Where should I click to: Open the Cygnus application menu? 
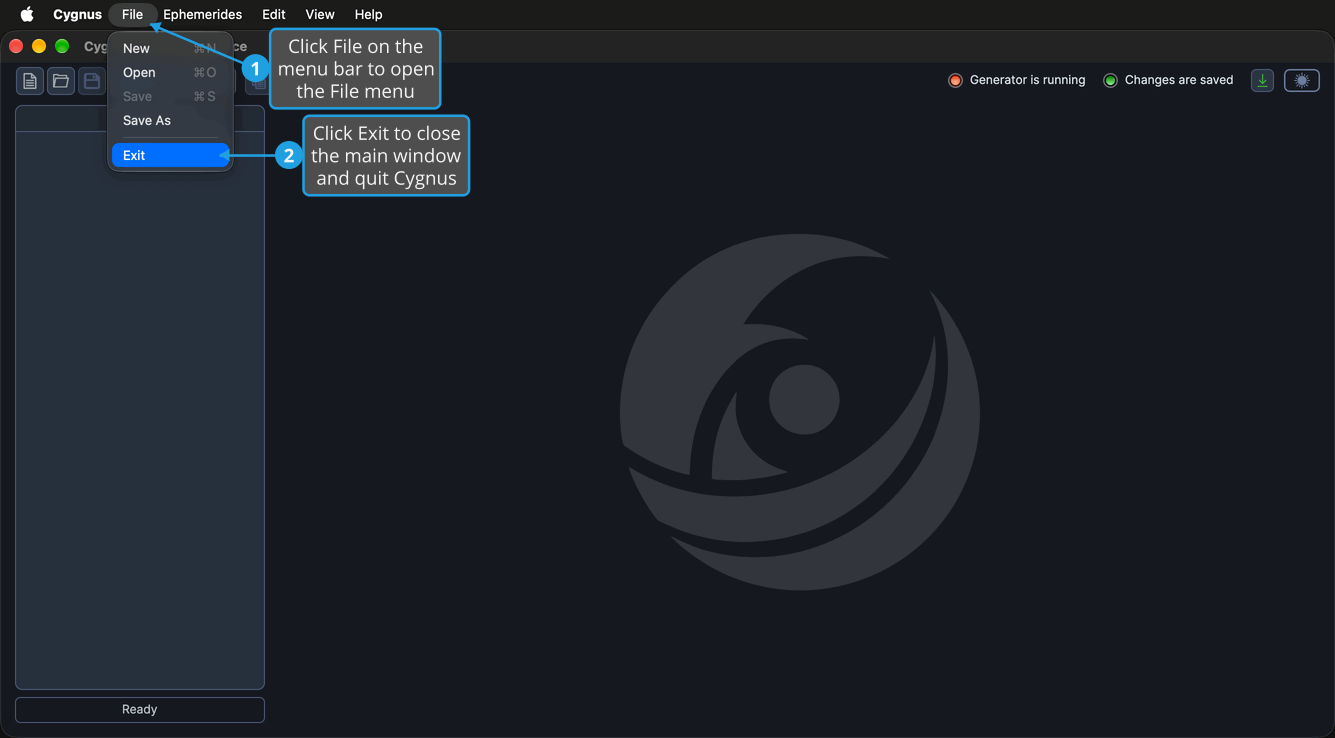point(77,14)
